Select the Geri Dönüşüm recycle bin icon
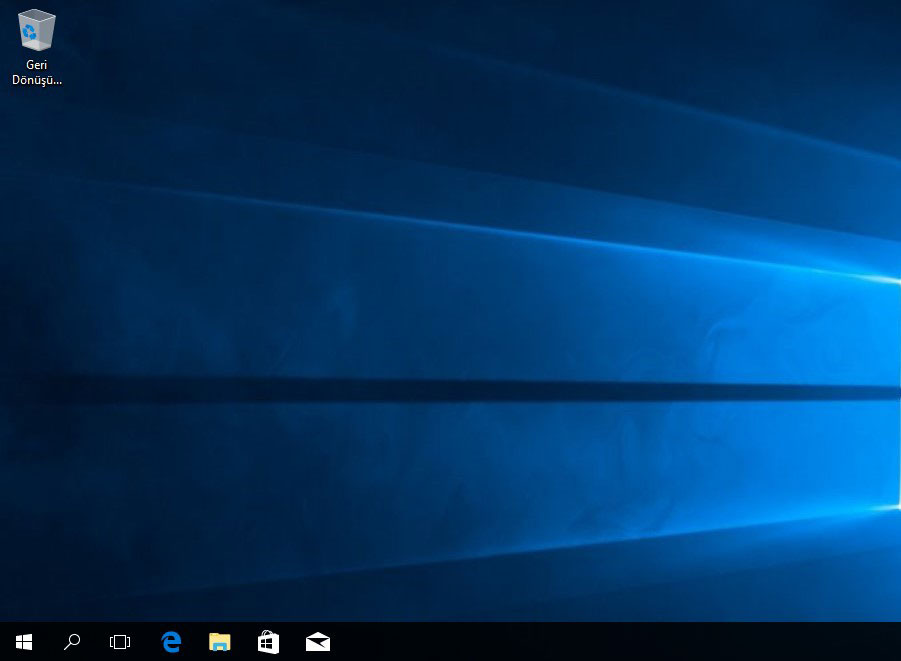 37,30
